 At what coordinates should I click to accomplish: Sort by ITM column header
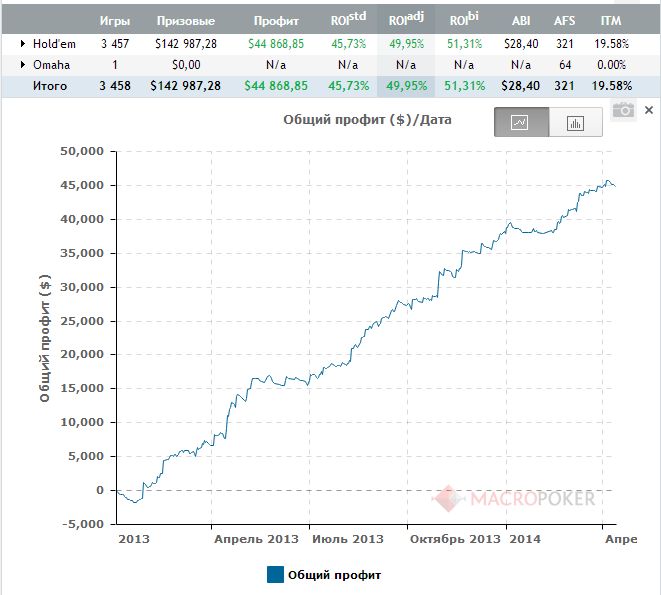tap(611, 21)
